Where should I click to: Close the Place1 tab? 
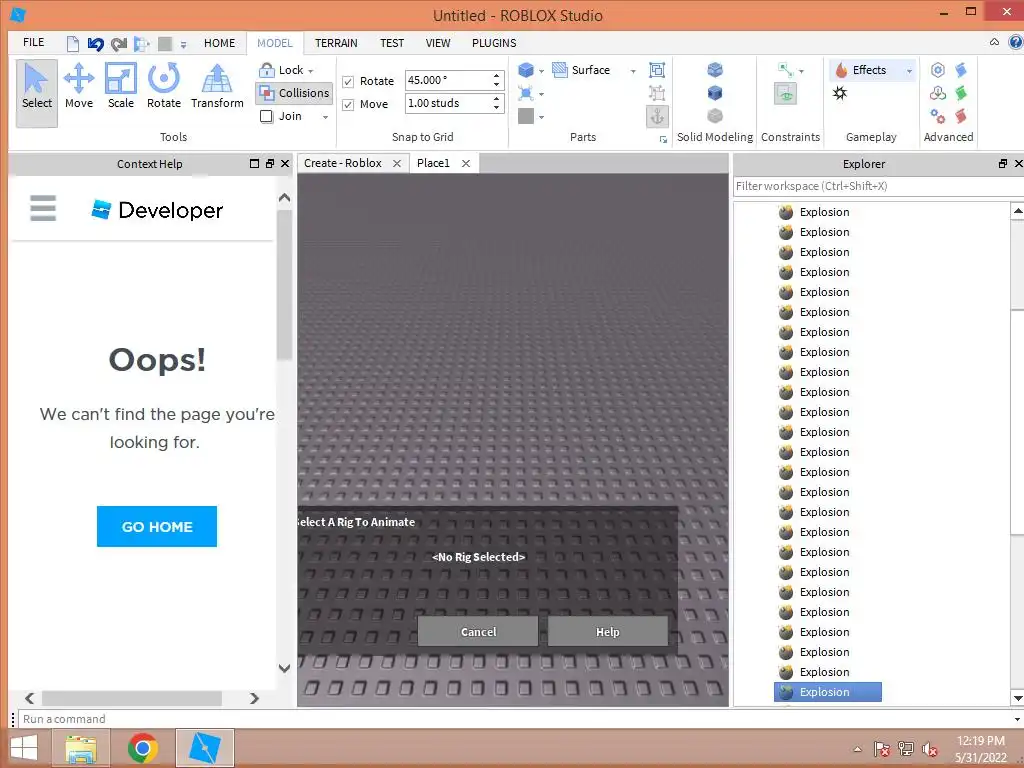pyautogui.click(x=466, y=163)
